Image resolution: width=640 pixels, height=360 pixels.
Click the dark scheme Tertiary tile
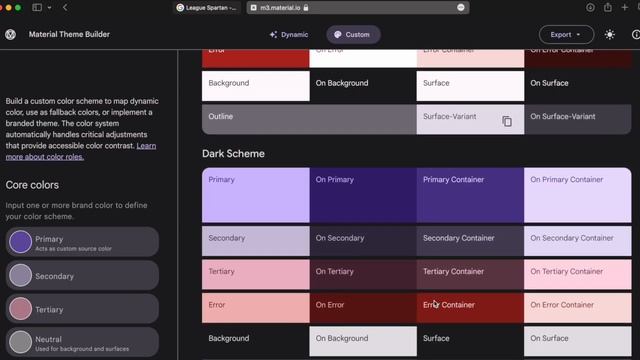click(x=256, y=275)
